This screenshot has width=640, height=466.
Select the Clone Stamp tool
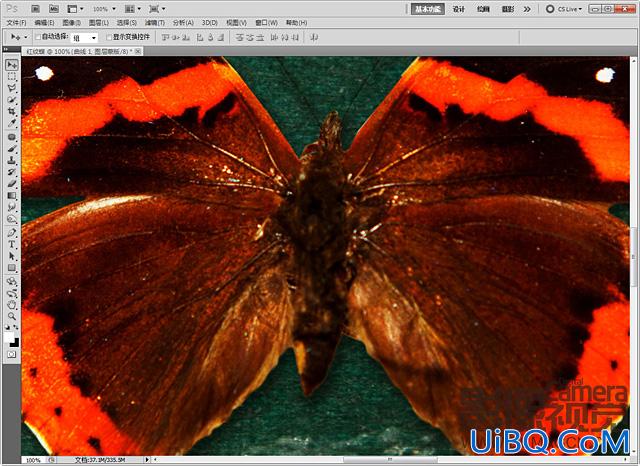(x=12, y=160)
